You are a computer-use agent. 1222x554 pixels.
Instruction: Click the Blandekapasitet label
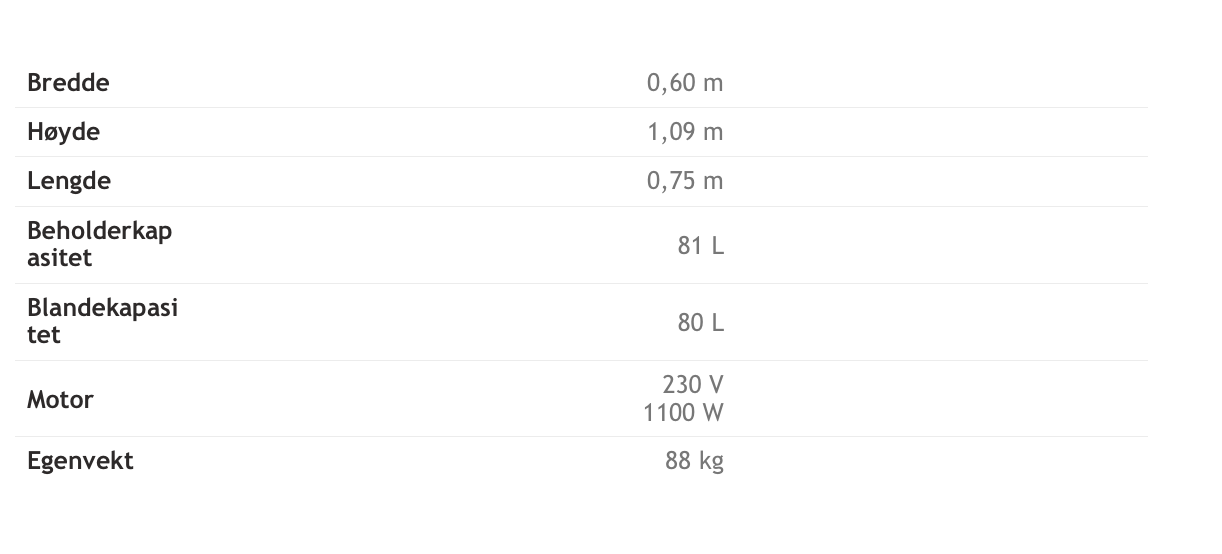[x=102, y=321]
